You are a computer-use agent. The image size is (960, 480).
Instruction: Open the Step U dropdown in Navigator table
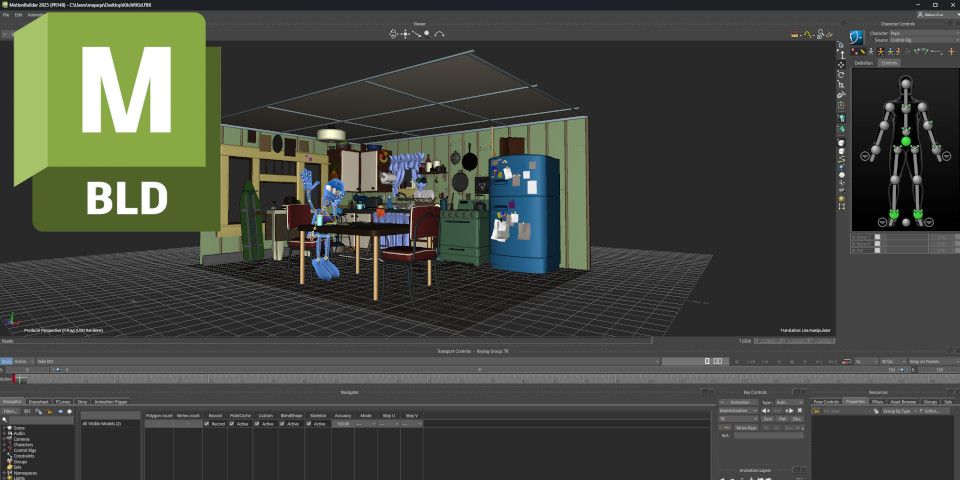pyautogui.click(x=389, y=424)
